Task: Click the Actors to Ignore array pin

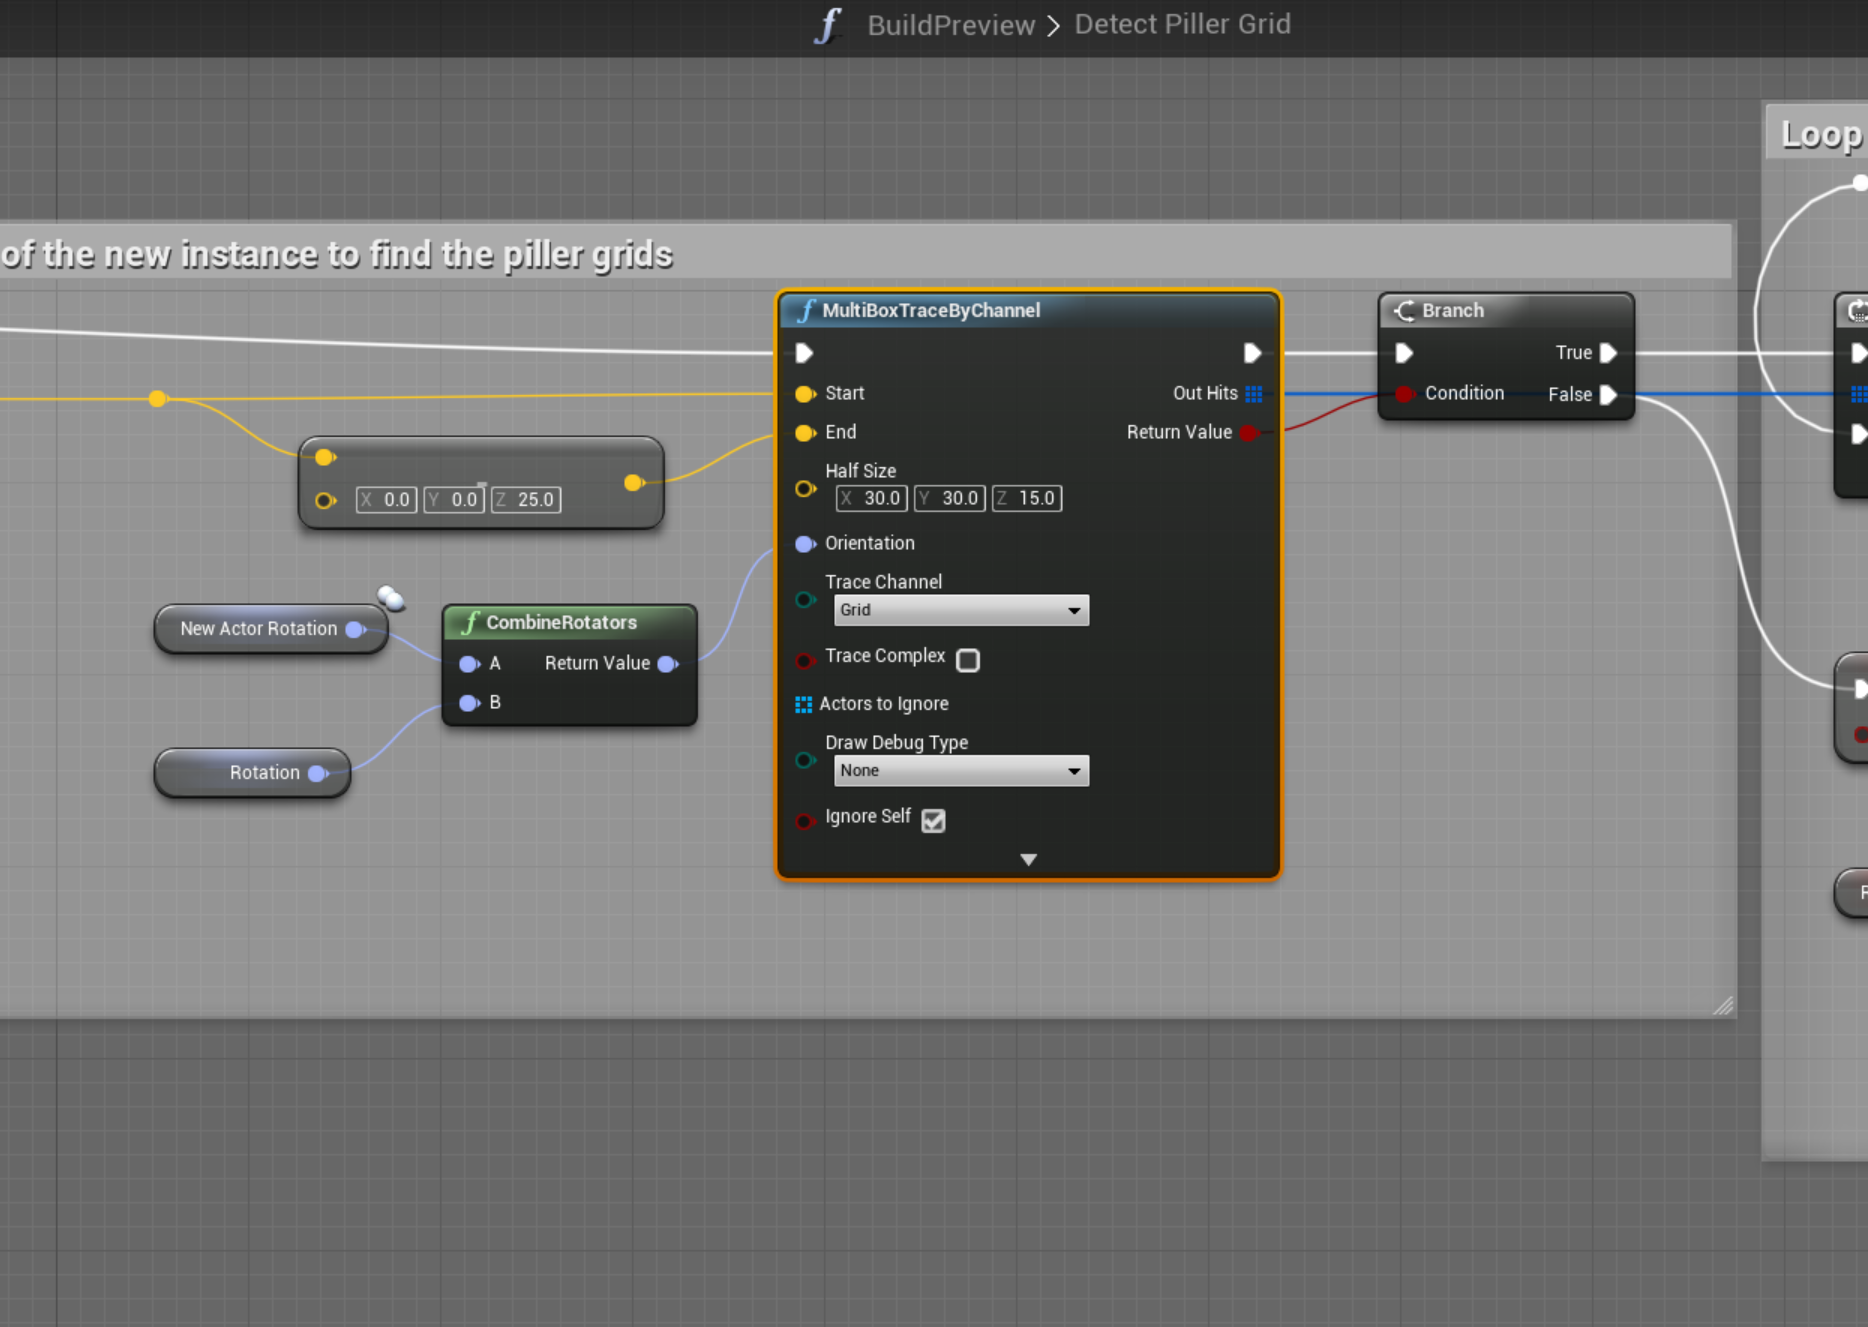Action: [x=803, y=705]
